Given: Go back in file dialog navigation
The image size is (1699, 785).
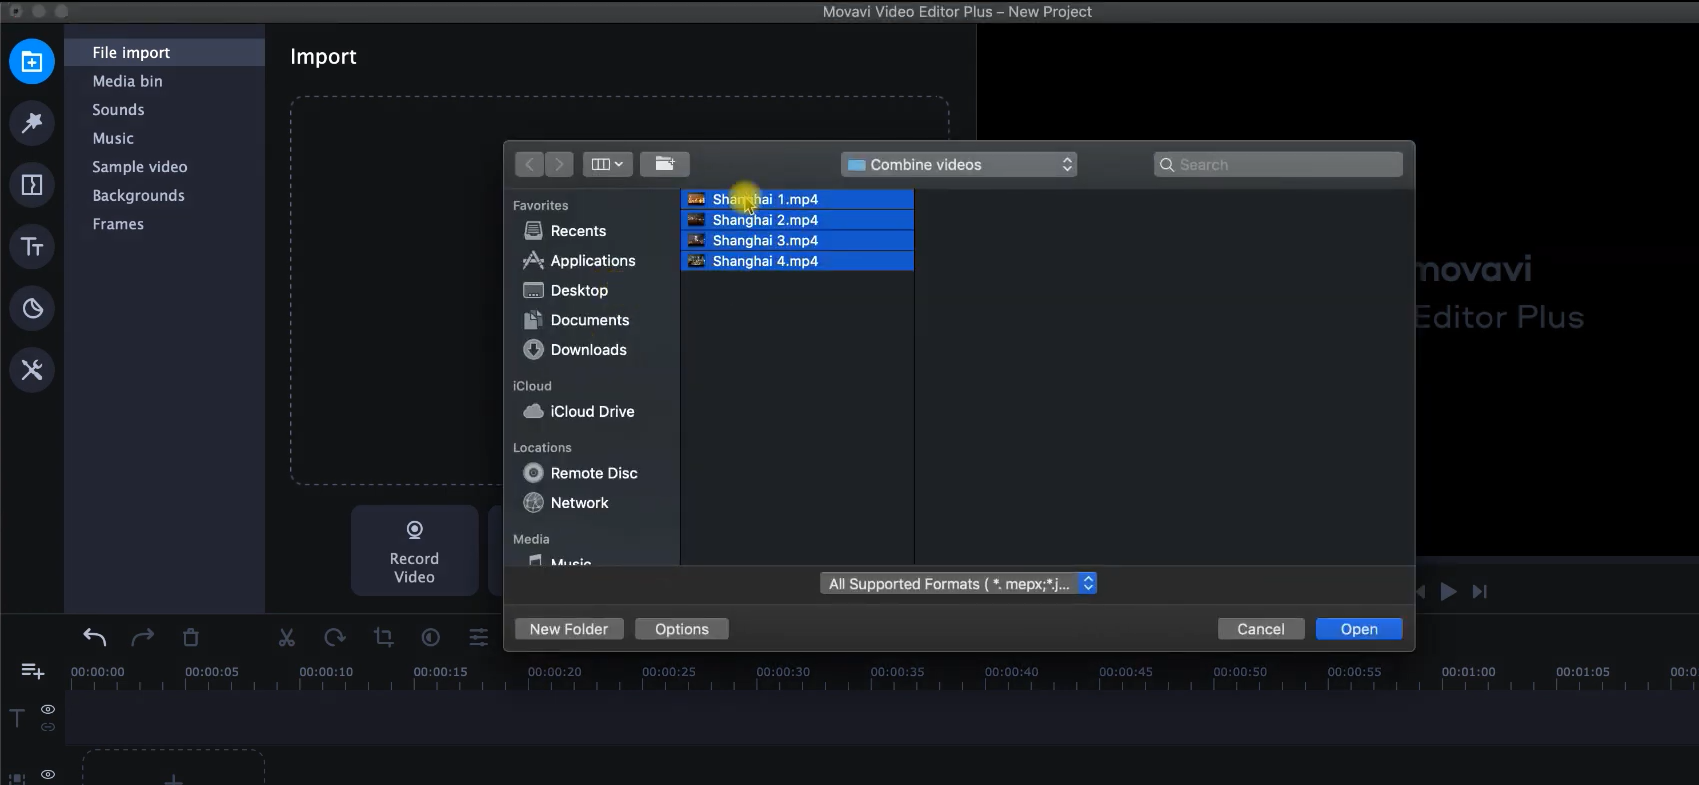Looking at the screenshot, I should point(530,164).
